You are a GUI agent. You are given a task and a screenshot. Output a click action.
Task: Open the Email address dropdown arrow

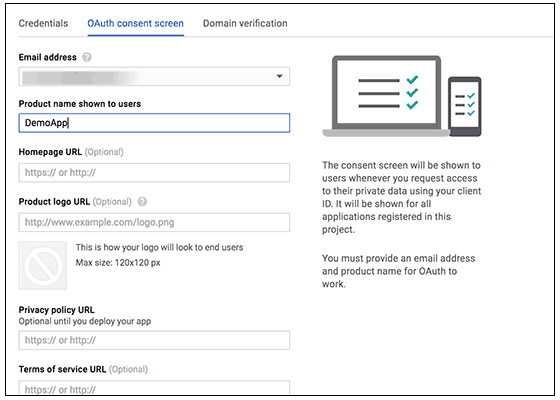tap(280, 76)
